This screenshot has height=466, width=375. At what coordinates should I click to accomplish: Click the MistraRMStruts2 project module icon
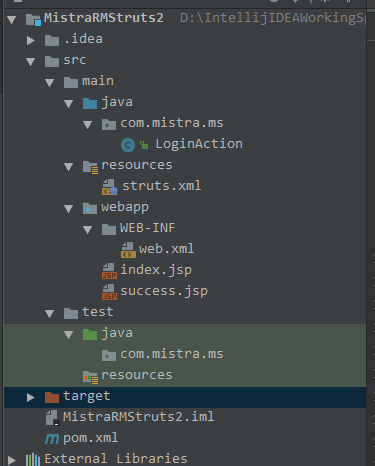[x=33, y=19]
